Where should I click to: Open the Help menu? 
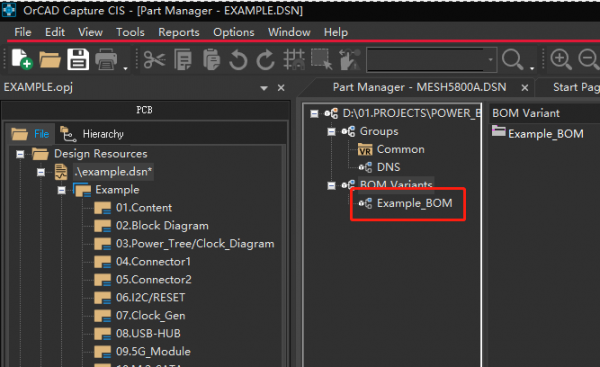click(x=336, y=32)
